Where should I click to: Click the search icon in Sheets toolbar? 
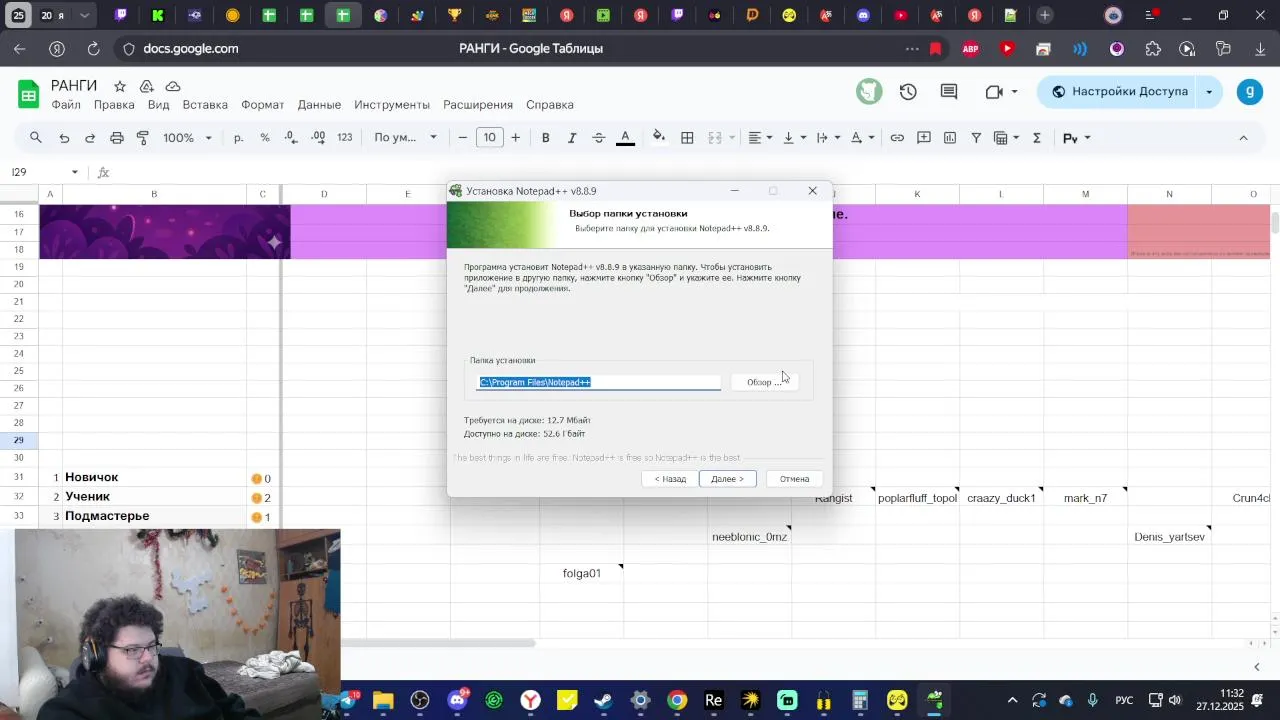coord(36,138)
